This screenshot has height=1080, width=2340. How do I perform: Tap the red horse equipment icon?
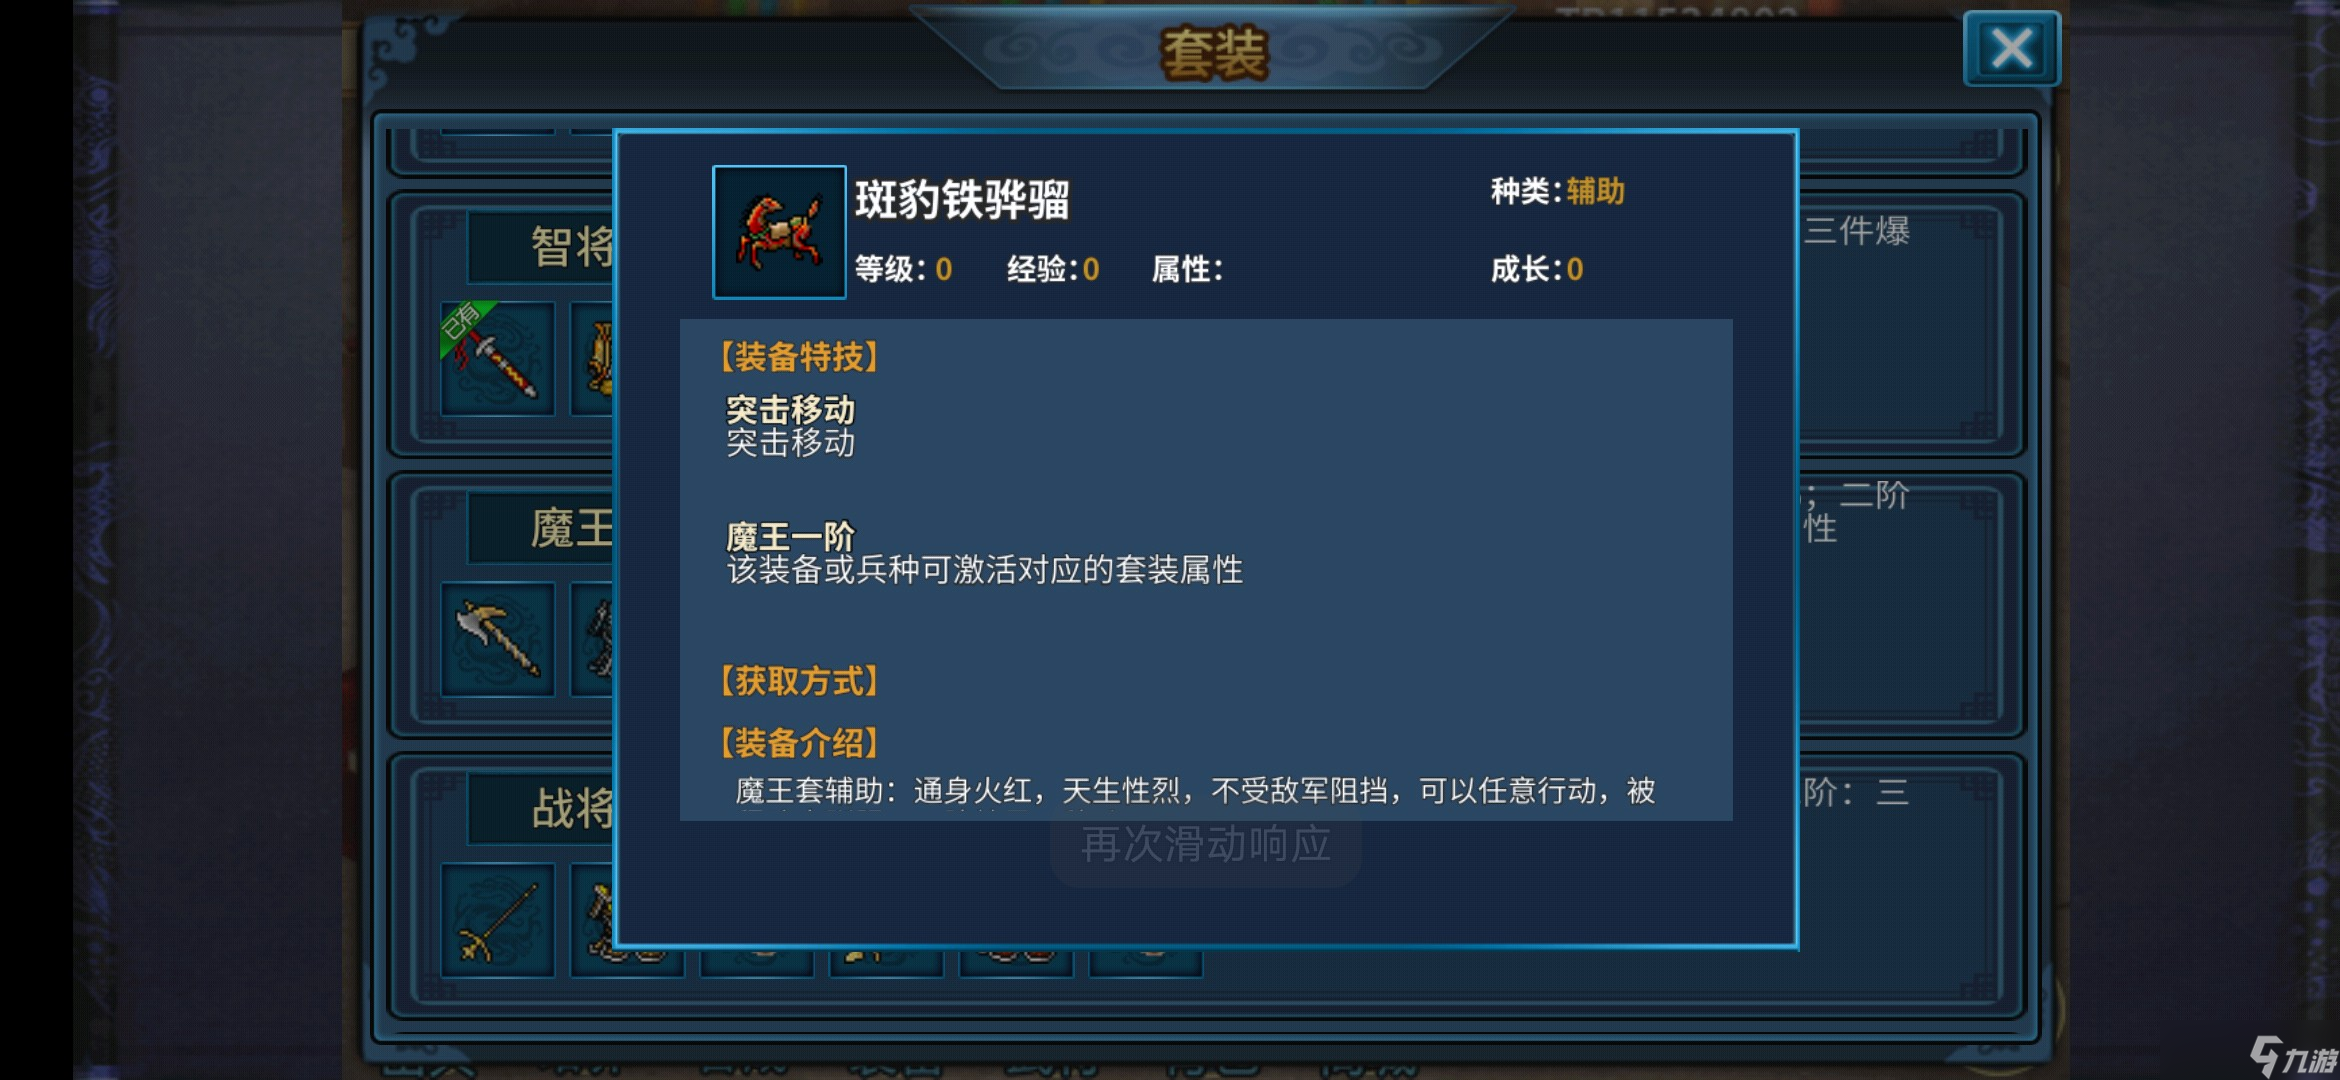tap(779, 232)
